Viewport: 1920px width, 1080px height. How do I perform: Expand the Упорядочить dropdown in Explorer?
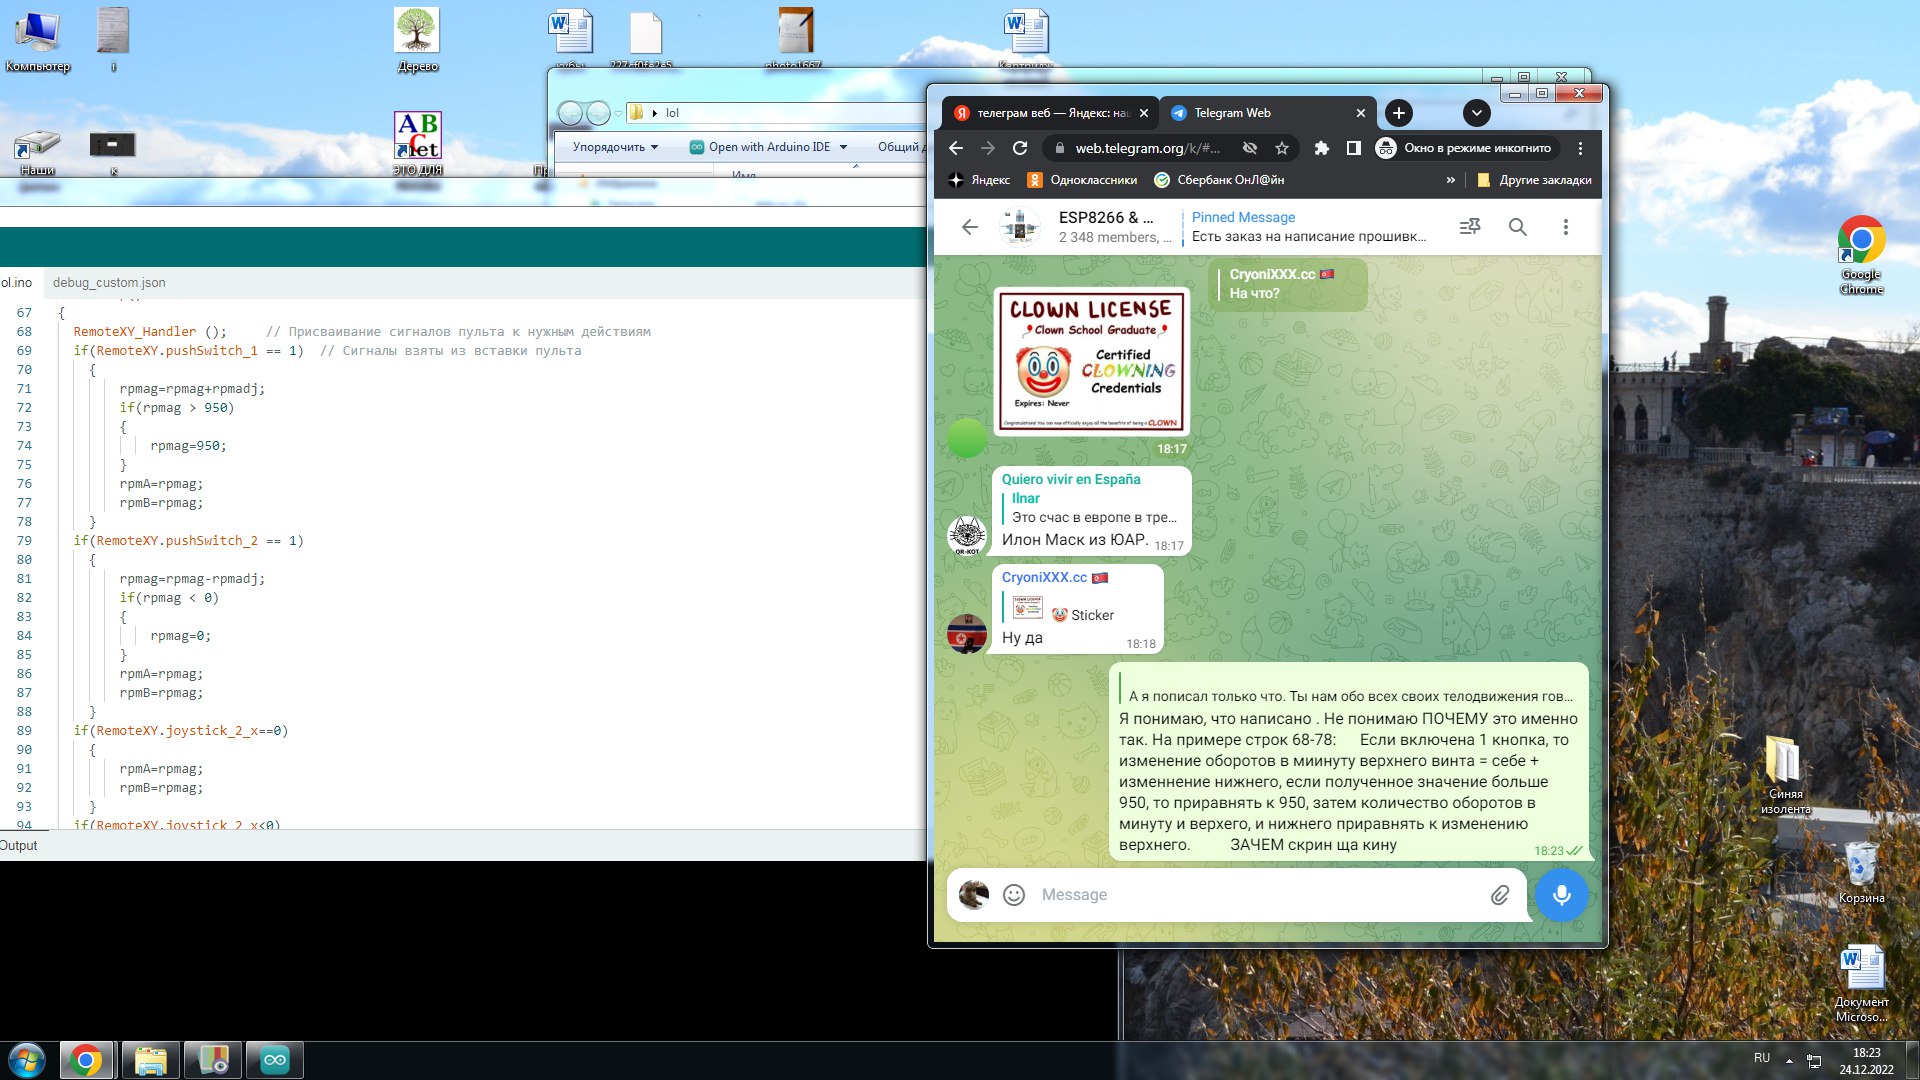[x=614, y=147]
